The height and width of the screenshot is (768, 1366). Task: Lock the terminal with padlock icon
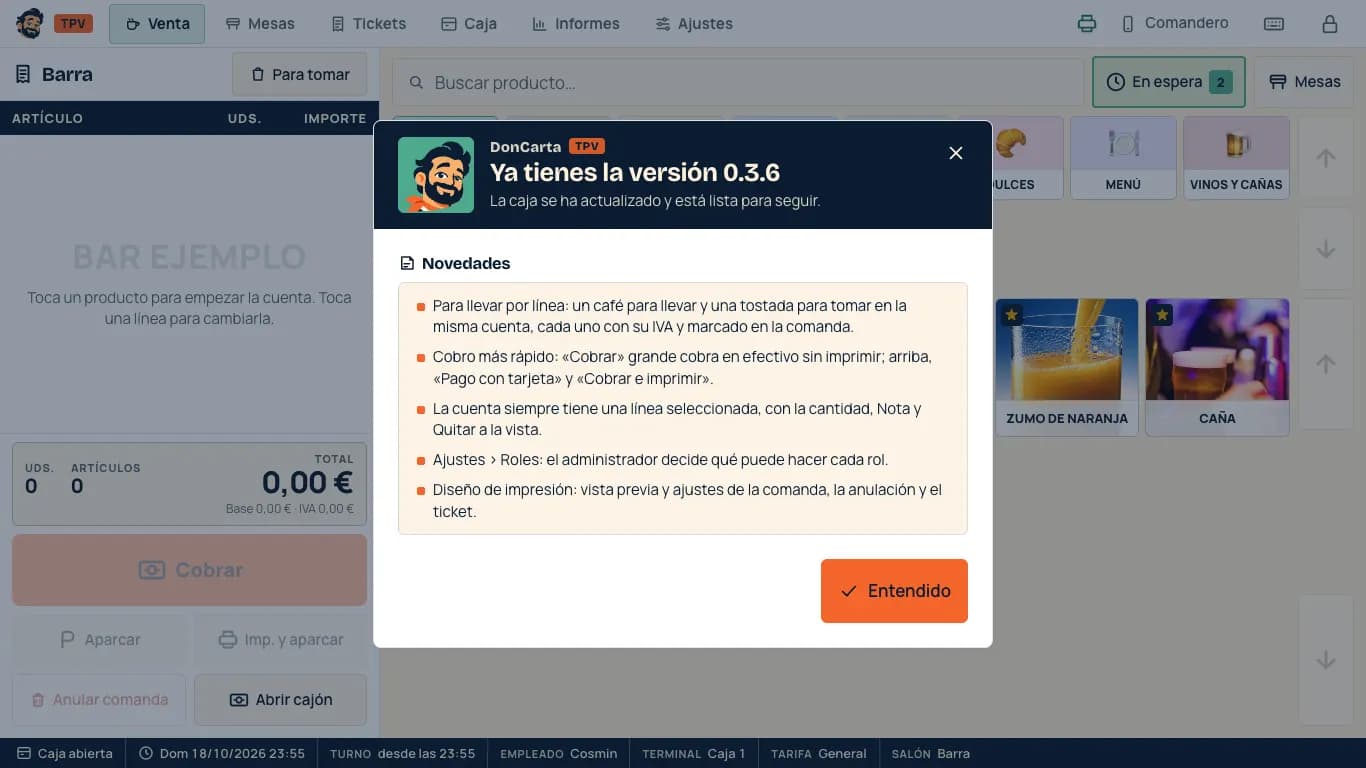1330,24
